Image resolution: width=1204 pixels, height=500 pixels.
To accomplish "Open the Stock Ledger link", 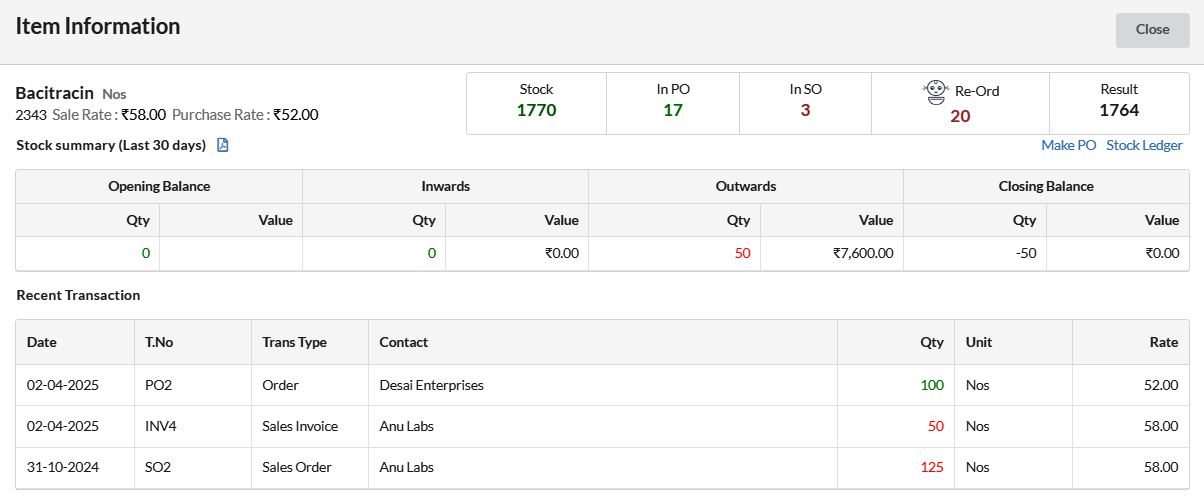I will (1144, 145).
